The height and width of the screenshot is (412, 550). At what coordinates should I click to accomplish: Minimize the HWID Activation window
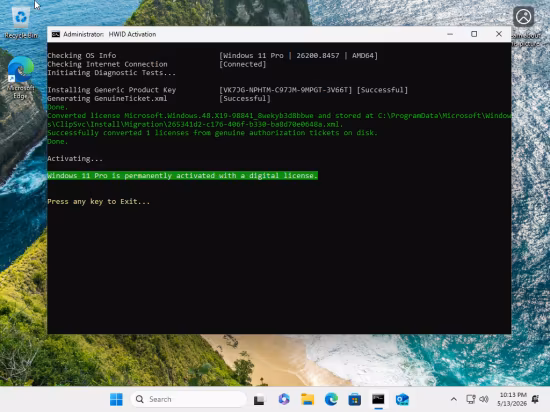(450, 34)
